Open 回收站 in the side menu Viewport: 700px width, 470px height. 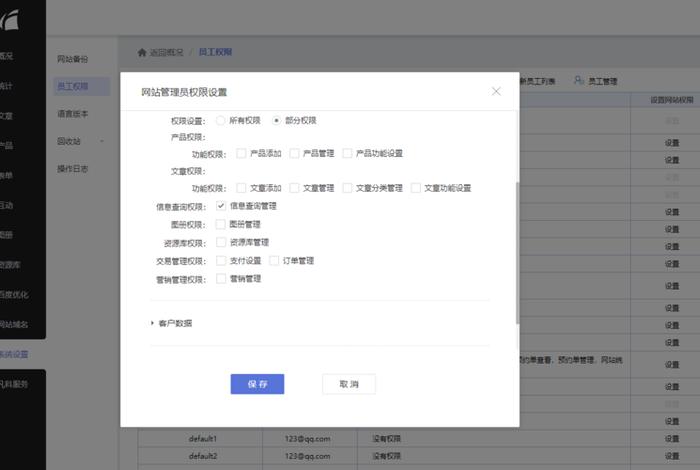(68, 141)
